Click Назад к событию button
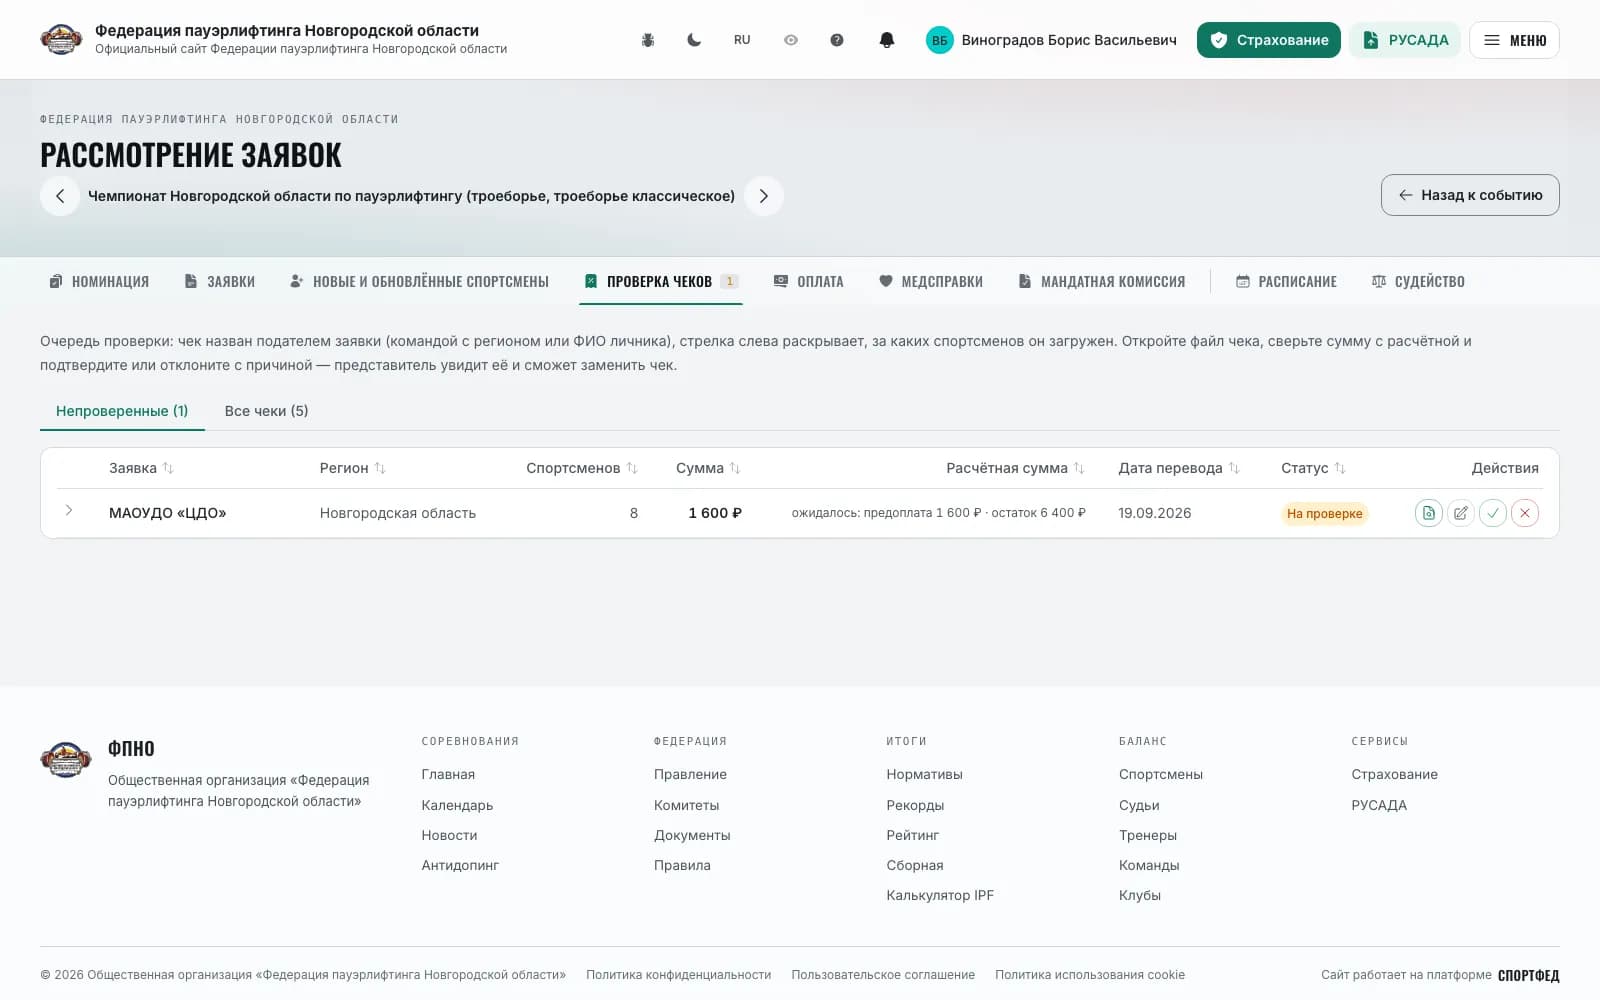 [x=1470, y=195]
